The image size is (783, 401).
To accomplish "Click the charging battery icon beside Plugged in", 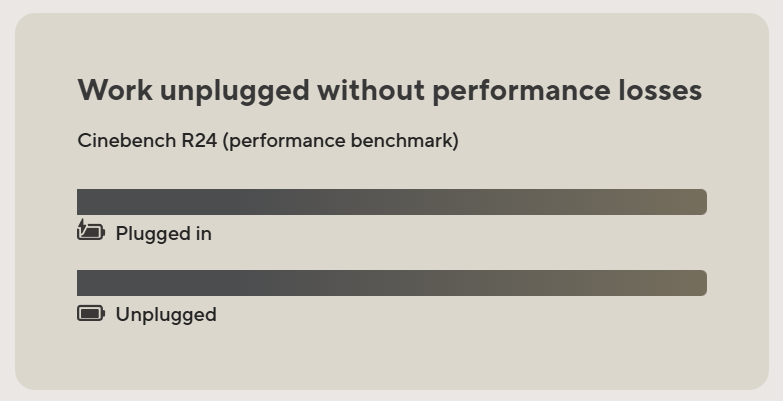I will (91, 230).
